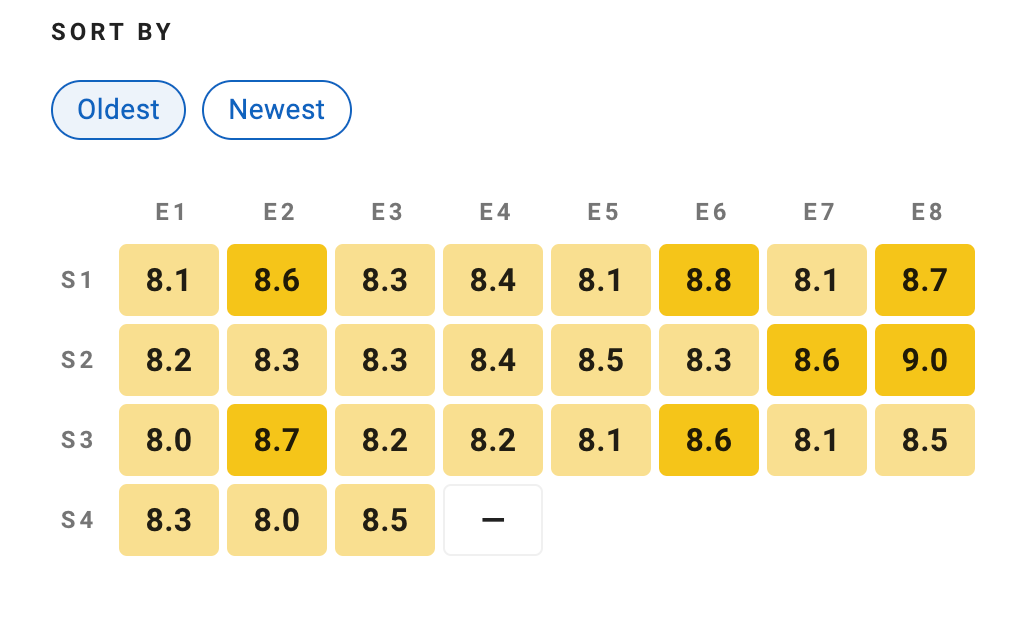Select the S1 E6 rating 8.8 cell
Screen dimensions: 1036x640
(709, 280)
